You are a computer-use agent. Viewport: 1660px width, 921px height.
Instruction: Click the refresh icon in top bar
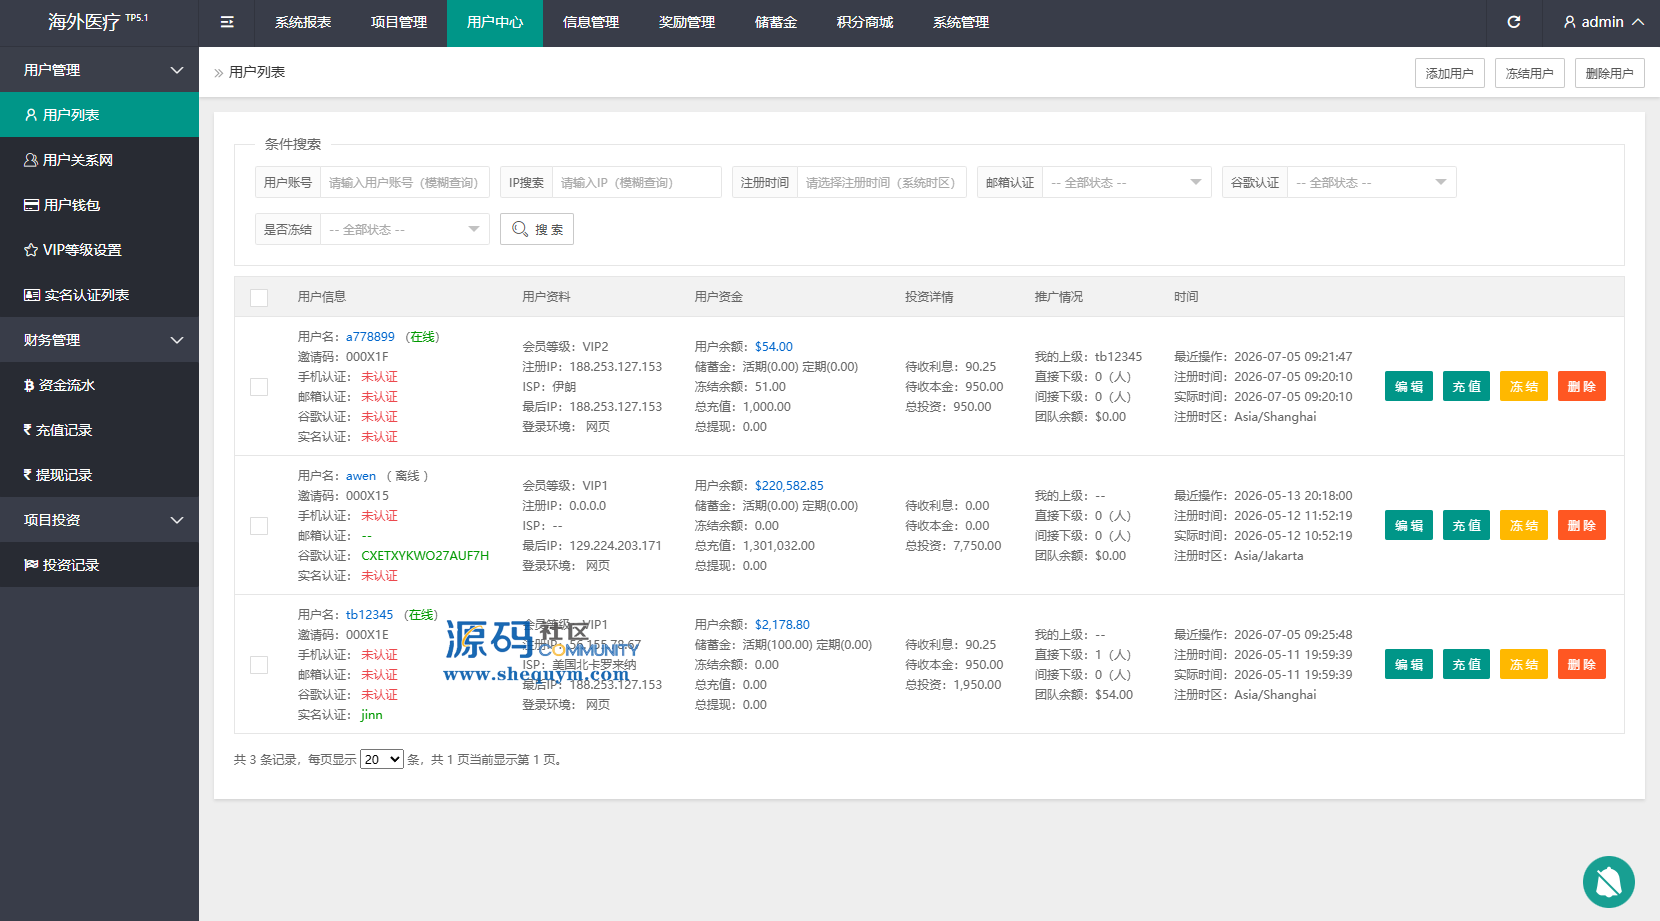tap(1514, 22)
